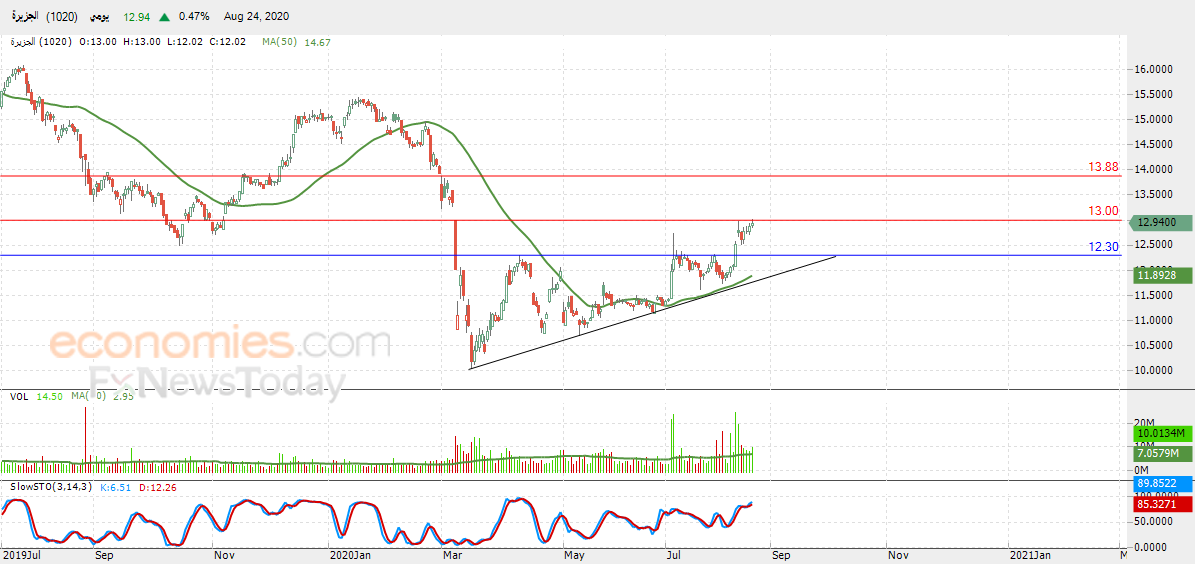The image size is (1195, 564).
Task: Click the Sep 2020 date axis label
Action: 780,556
